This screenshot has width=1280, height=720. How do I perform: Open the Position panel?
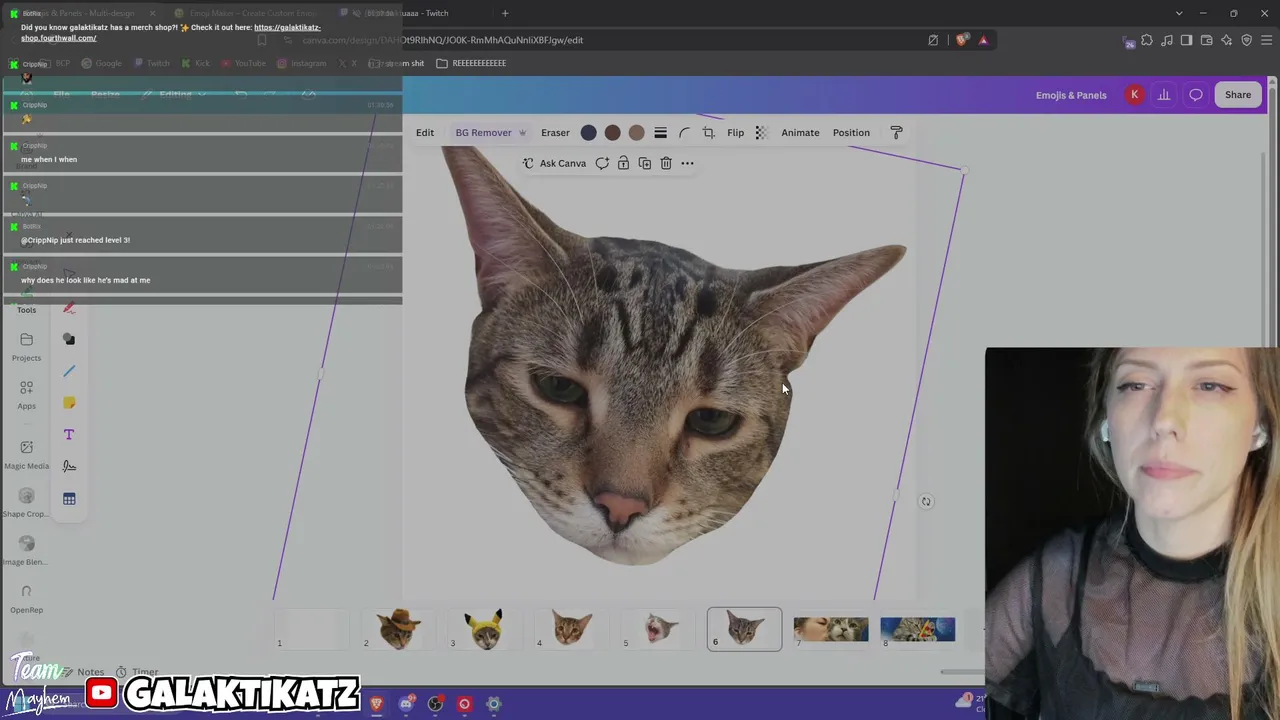coord(851,132)
